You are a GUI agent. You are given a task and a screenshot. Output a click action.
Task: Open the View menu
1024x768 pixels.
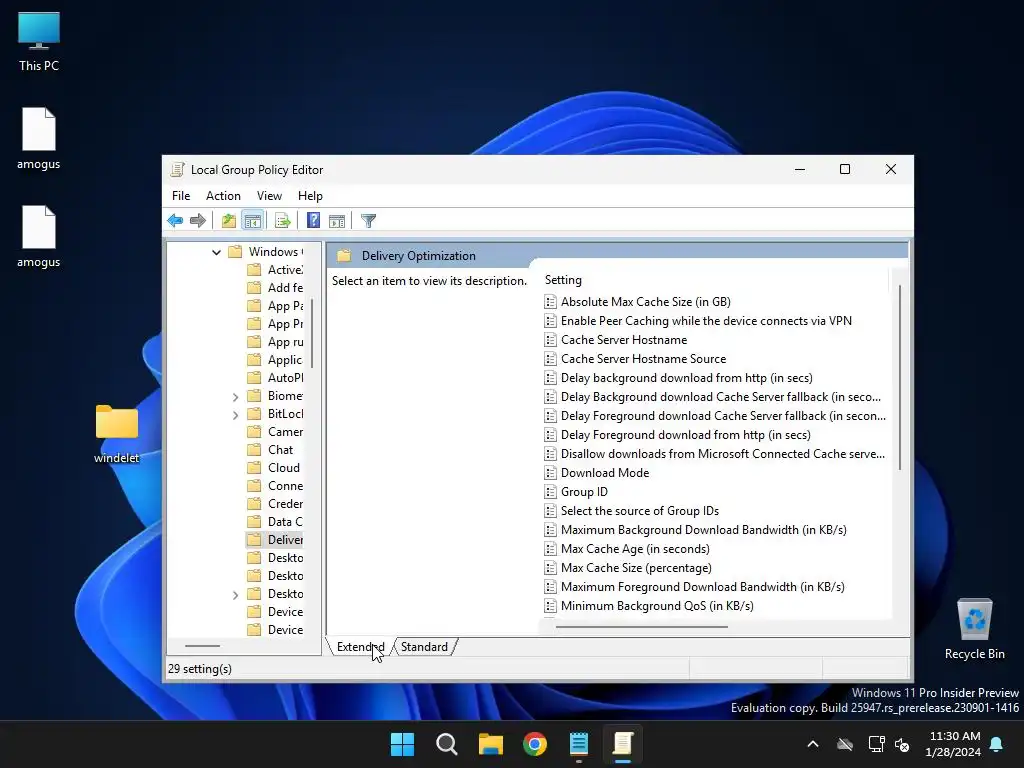pyautogui.click(x=269, y=196)
